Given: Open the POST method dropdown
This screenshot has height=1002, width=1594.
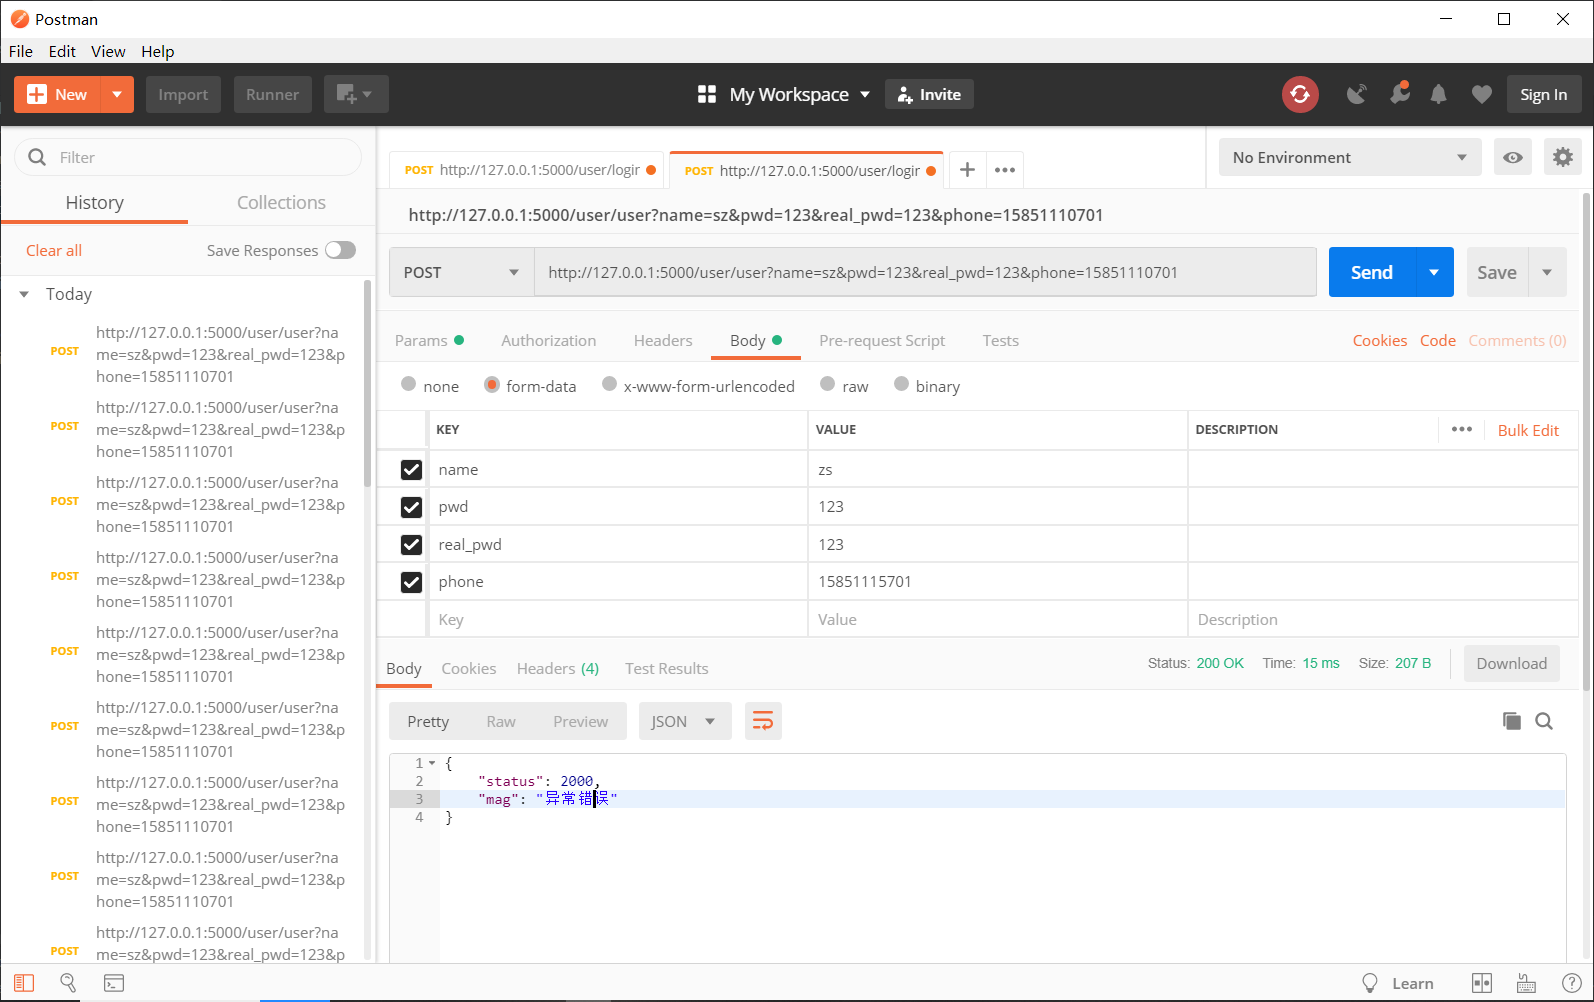Looking at the screenshot, I should [x=461, y=272].
